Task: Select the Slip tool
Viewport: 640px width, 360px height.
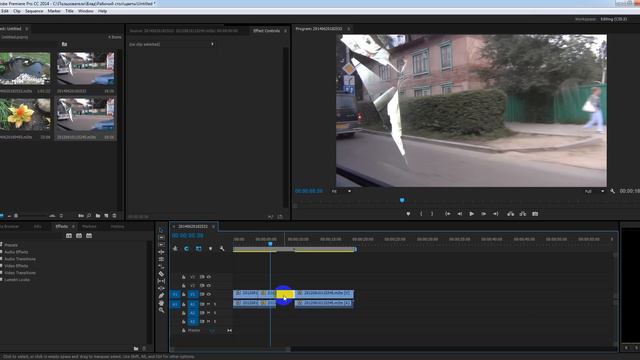Action: coord(161,281)
